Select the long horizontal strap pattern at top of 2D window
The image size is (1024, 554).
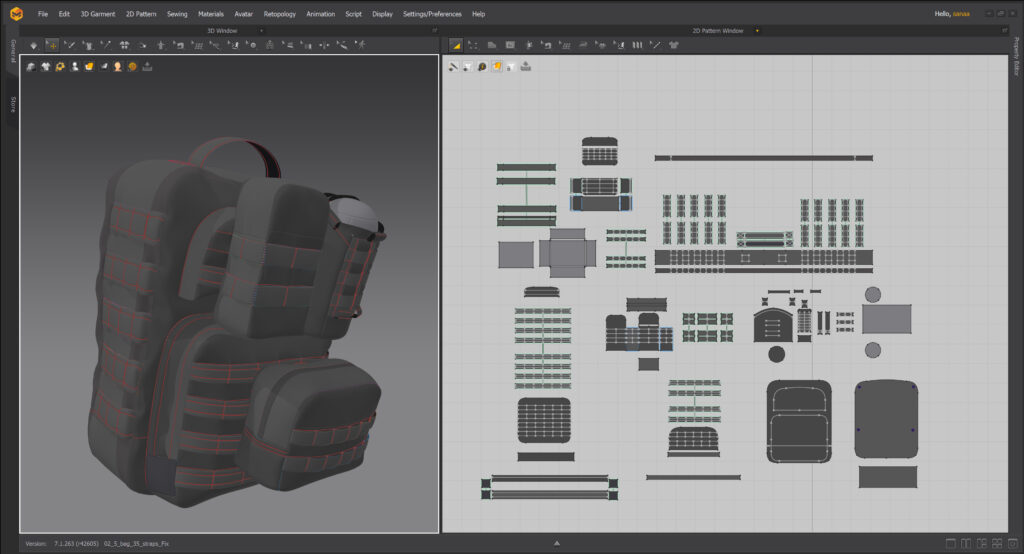pos(763,158)
